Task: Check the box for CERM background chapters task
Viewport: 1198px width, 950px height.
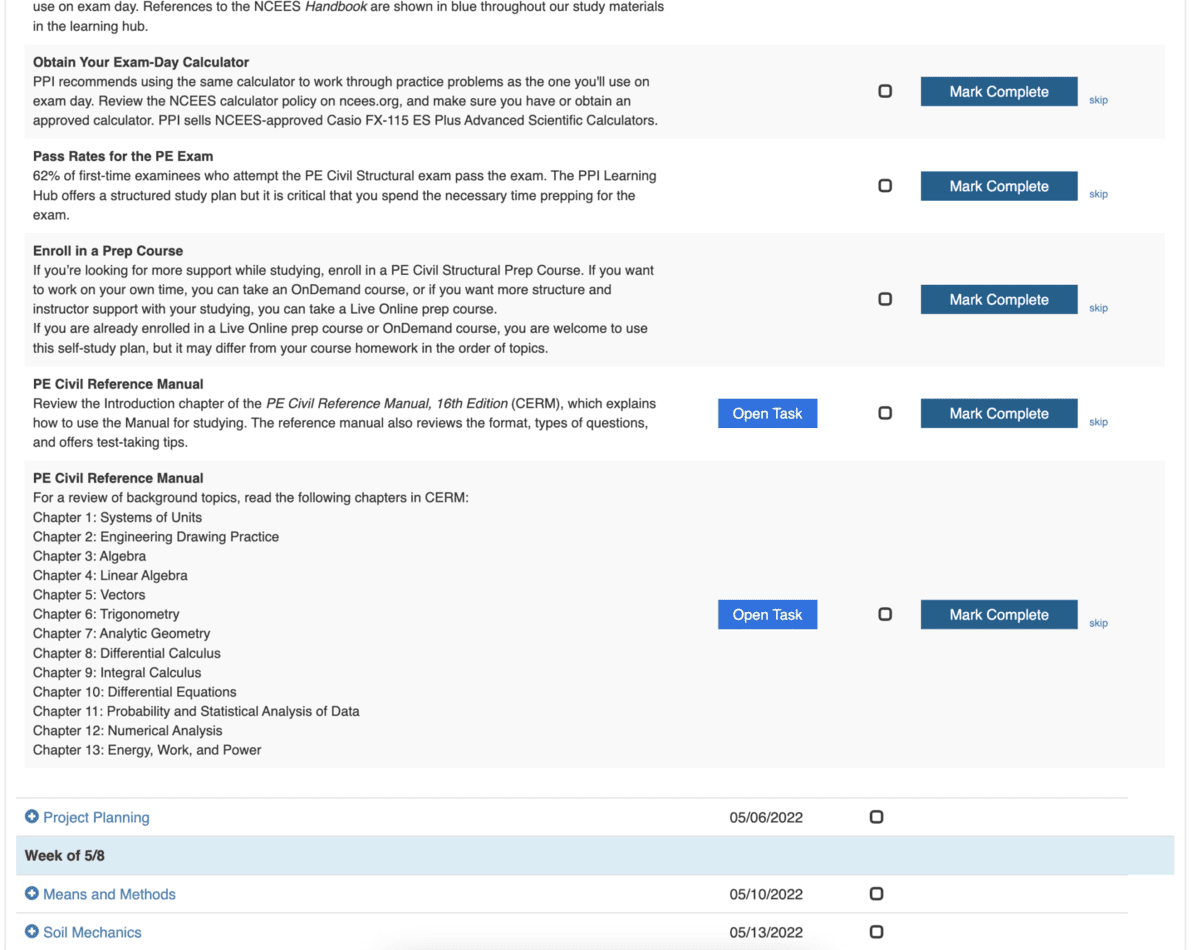Action: (885, 614)
